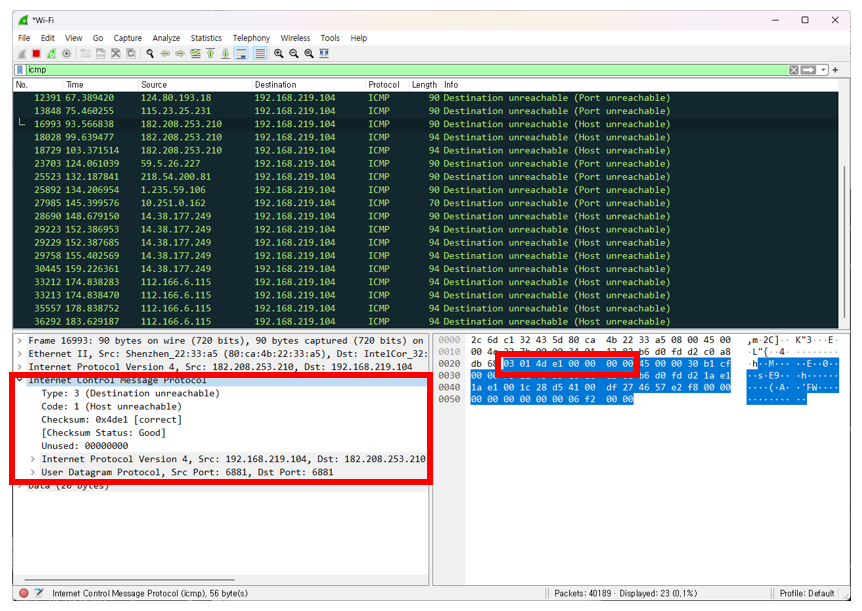Click into the icmp display filter field
The image size is (862, 611).
pos(407,70)
